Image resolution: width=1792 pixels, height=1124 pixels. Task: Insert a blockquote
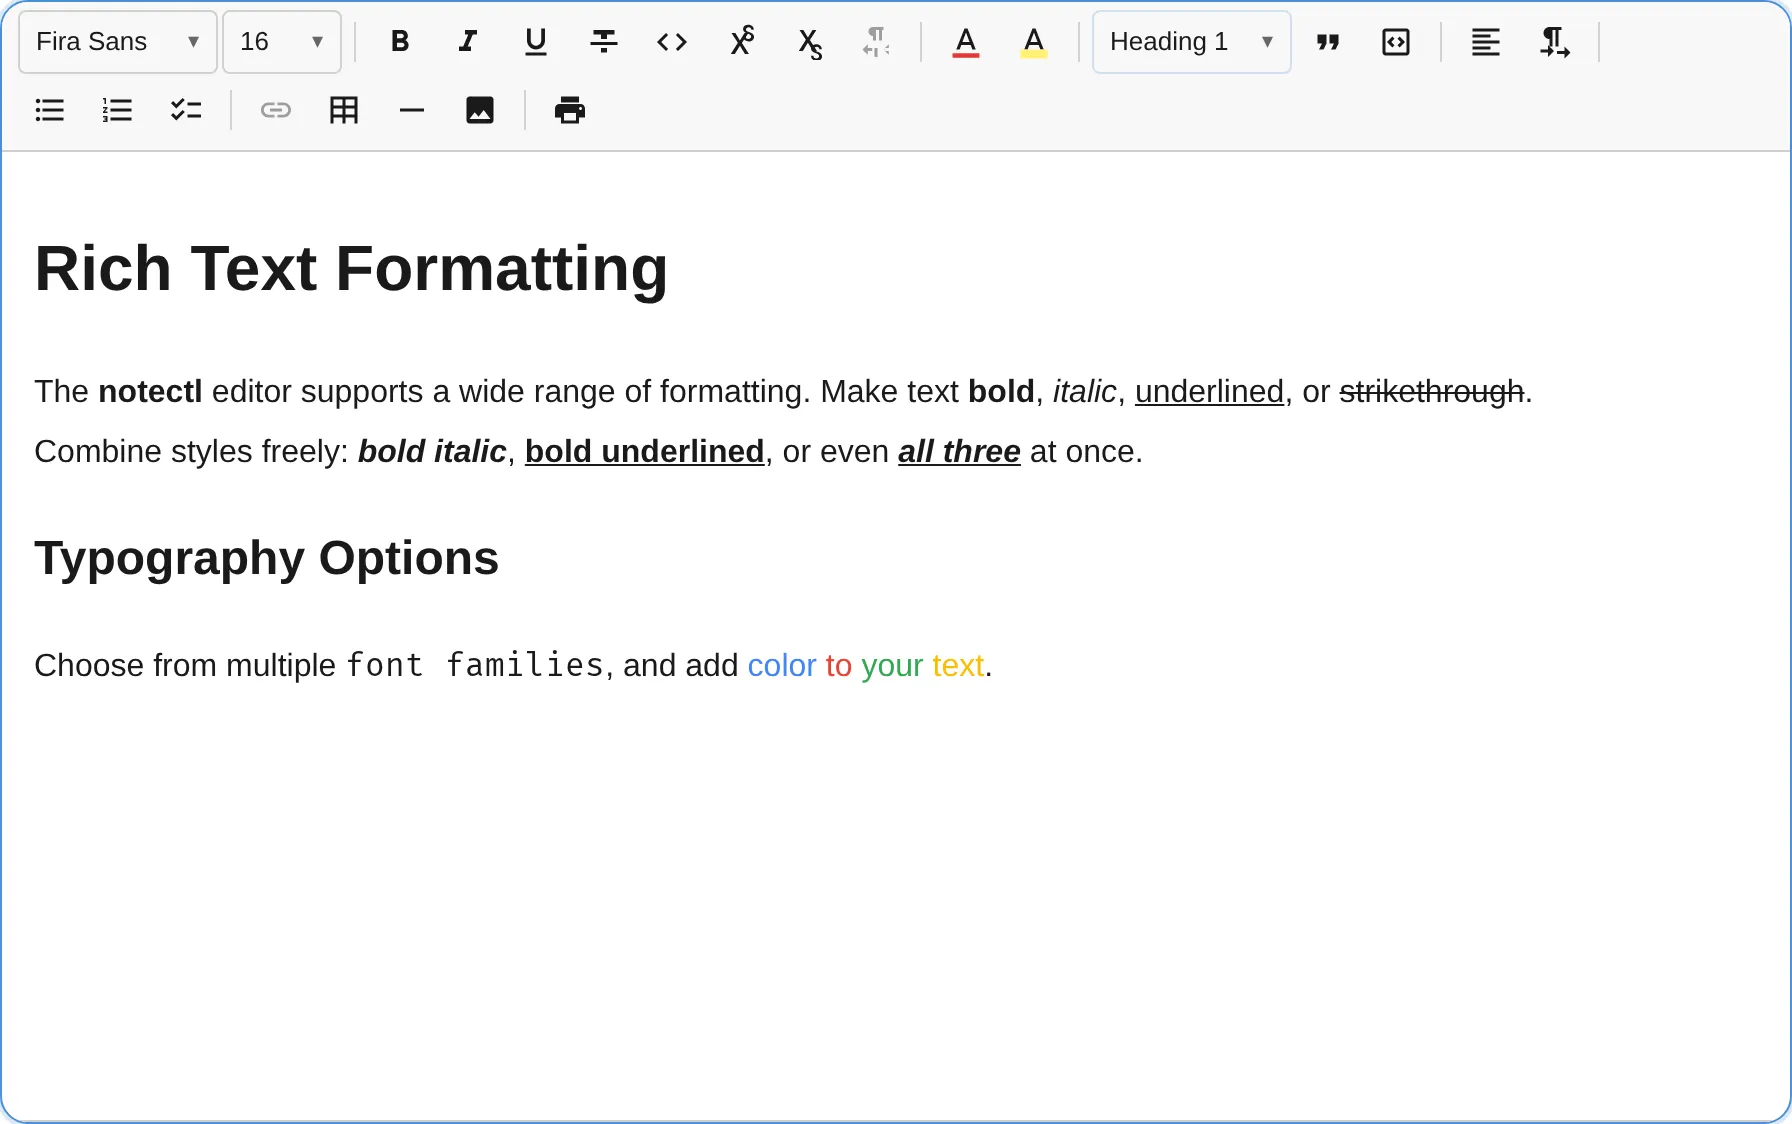pyautogui.click(x=1328, y=42)
